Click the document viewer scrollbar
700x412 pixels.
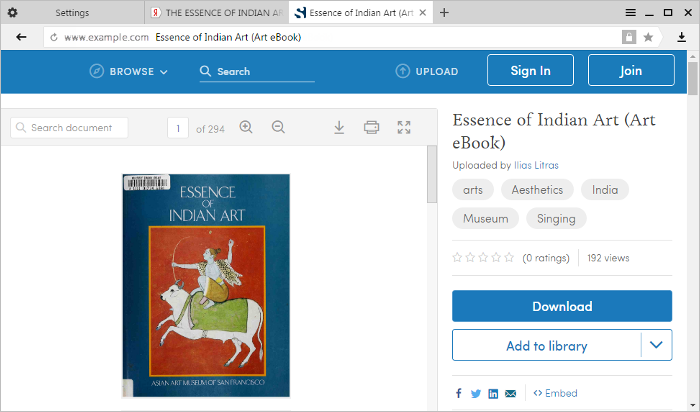coord(432,174)
